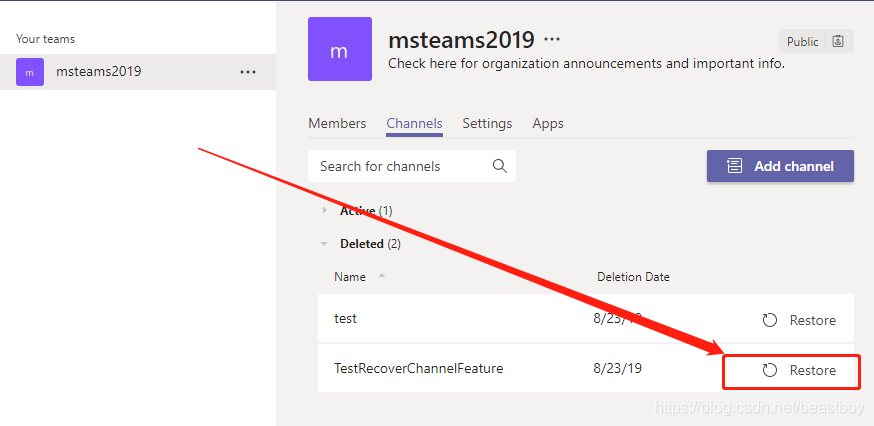Click the Active (1) label

tap(366, 211)
